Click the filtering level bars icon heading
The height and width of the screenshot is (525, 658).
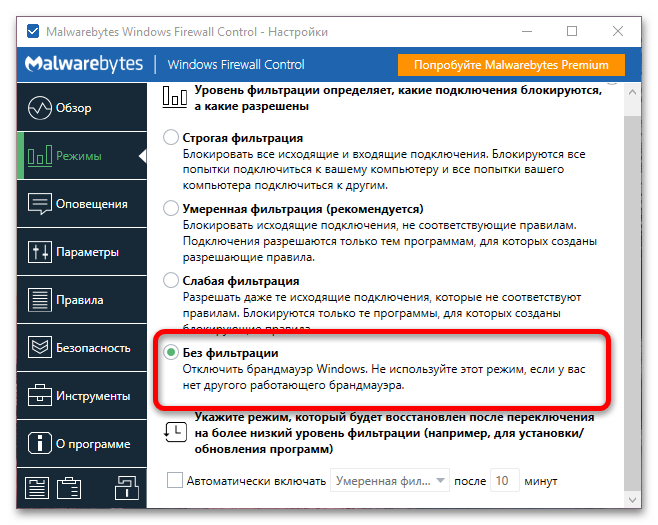pos(175,97)
